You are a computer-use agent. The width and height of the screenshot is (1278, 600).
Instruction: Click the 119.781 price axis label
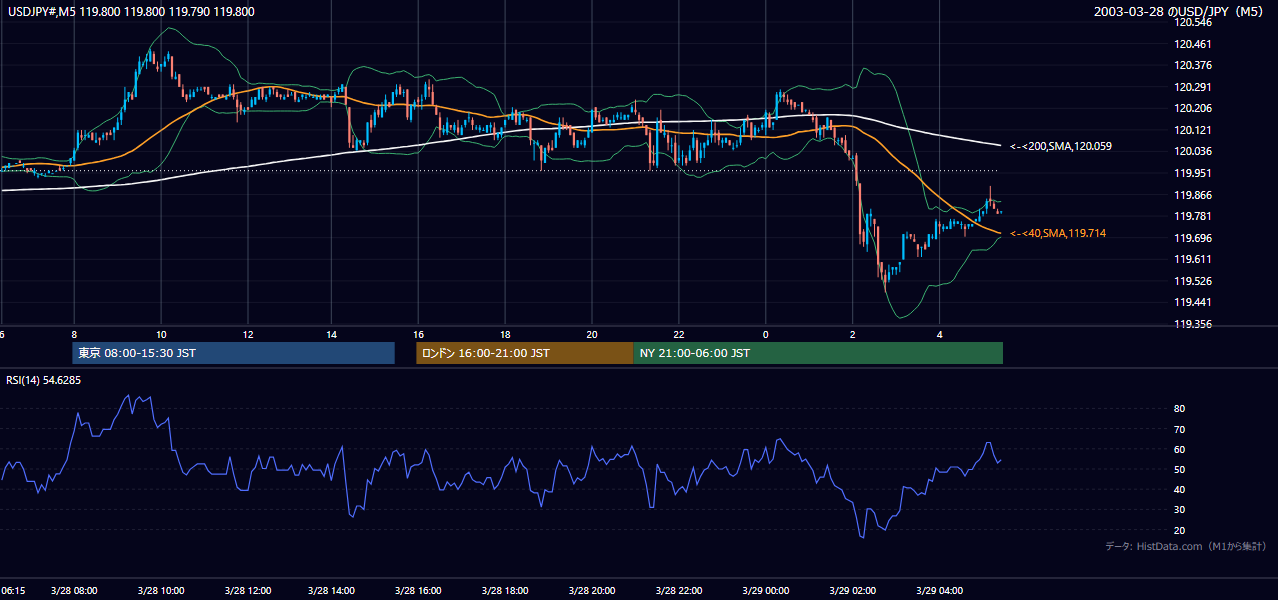tap(1192, 216)
